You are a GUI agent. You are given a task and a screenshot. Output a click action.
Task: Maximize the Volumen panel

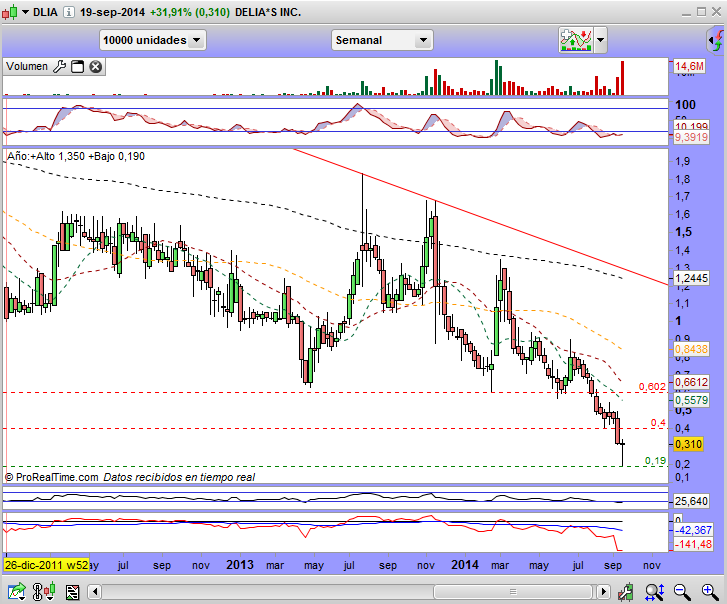77,67
